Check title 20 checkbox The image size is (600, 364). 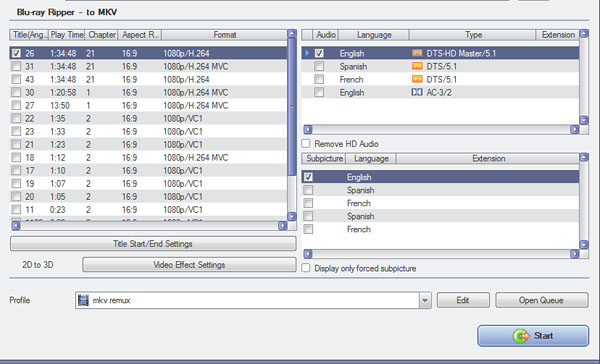(x=16, y=196)
